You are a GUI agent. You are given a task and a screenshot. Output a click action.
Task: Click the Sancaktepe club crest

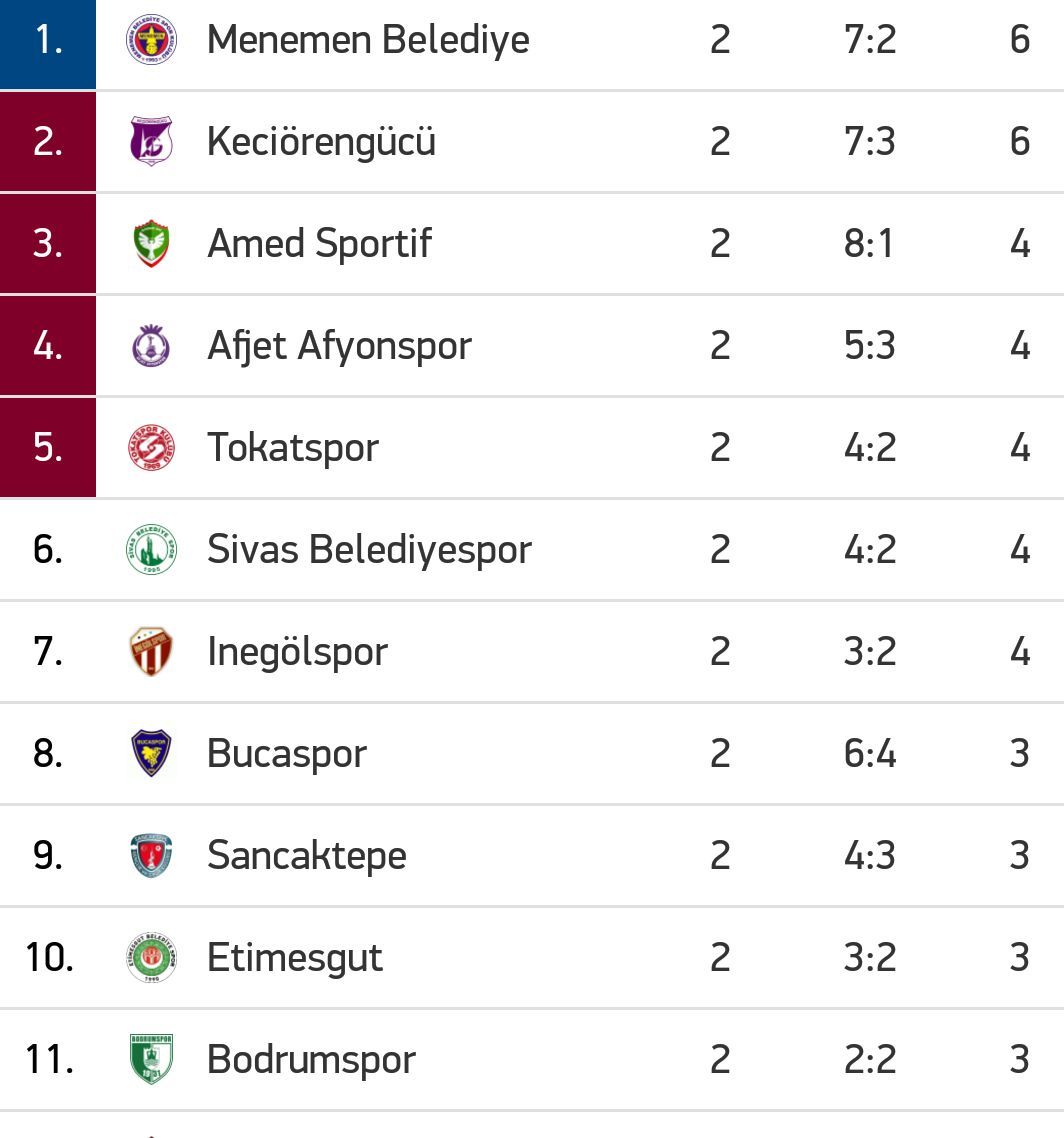151,856
